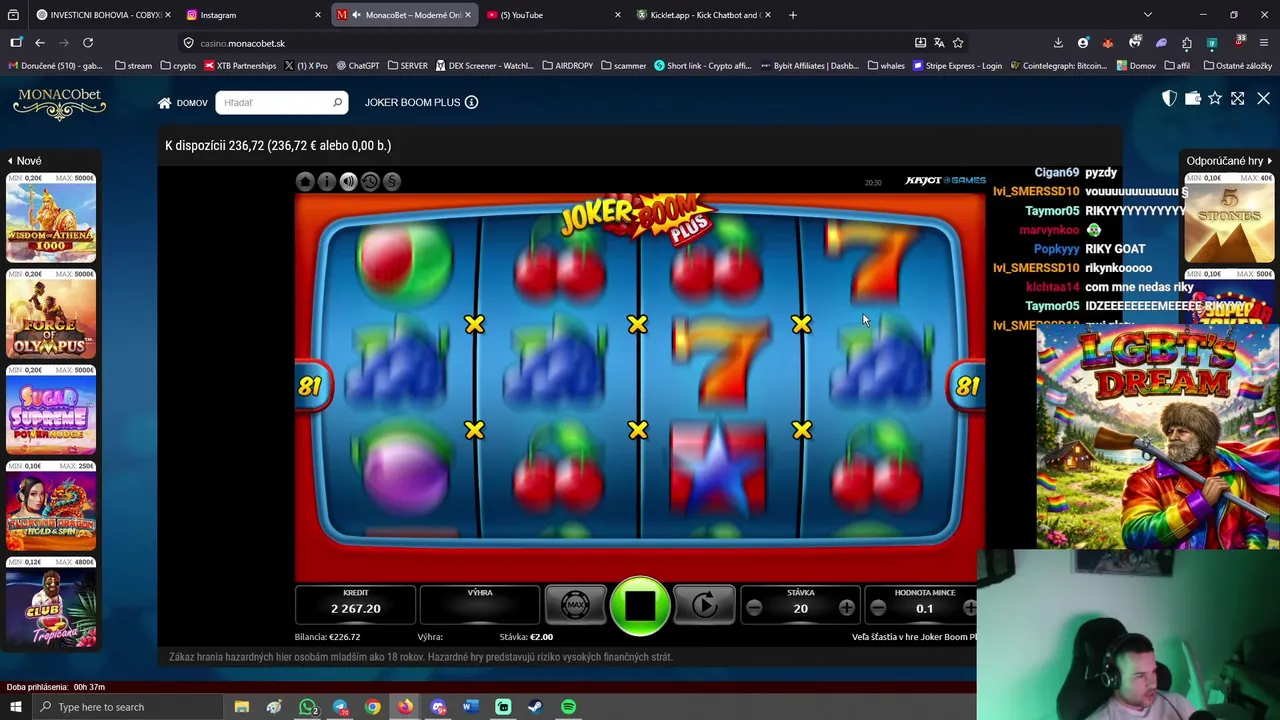1280x720 pixels.
Task: Open browser downloads icon
Action: coord(1058,43)
